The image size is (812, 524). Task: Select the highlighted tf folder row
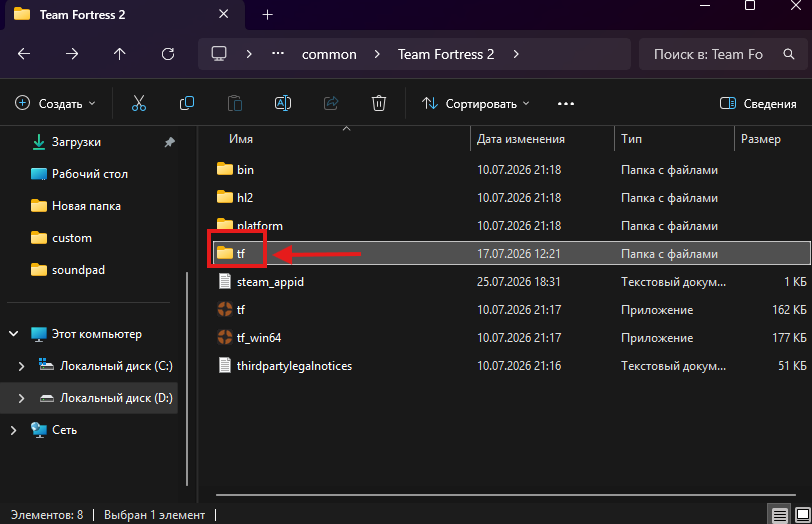[512, 253]
